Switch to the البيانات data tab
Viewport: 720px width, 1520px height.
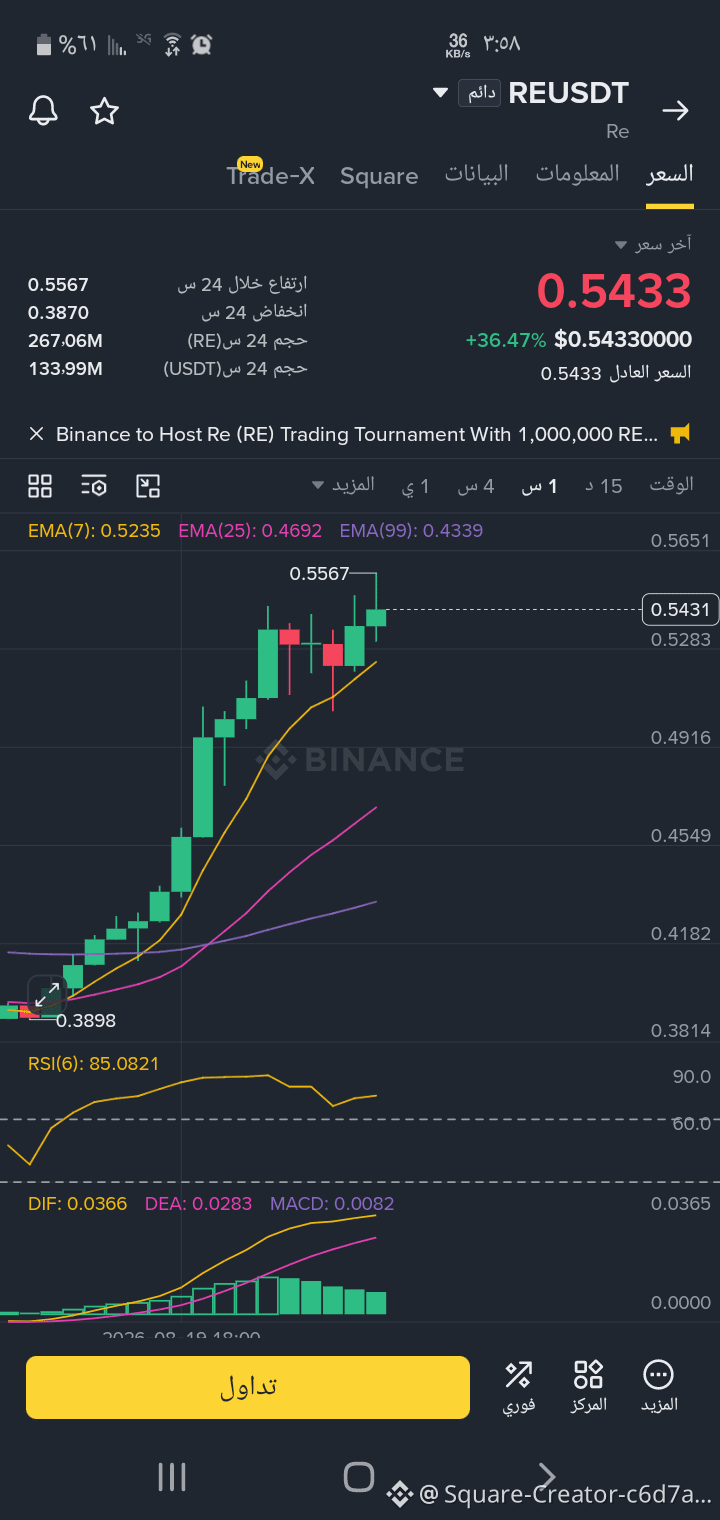tap(477, 174)
